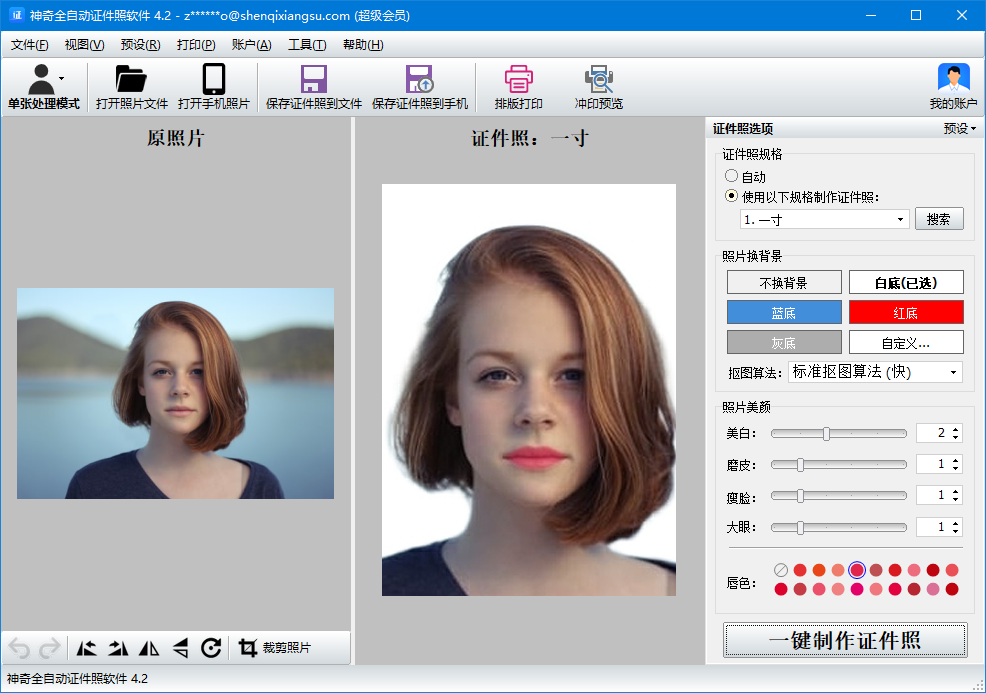Click 自定义... background button
The width and height of the screenshot is (986, 693).
click(906, 343)
